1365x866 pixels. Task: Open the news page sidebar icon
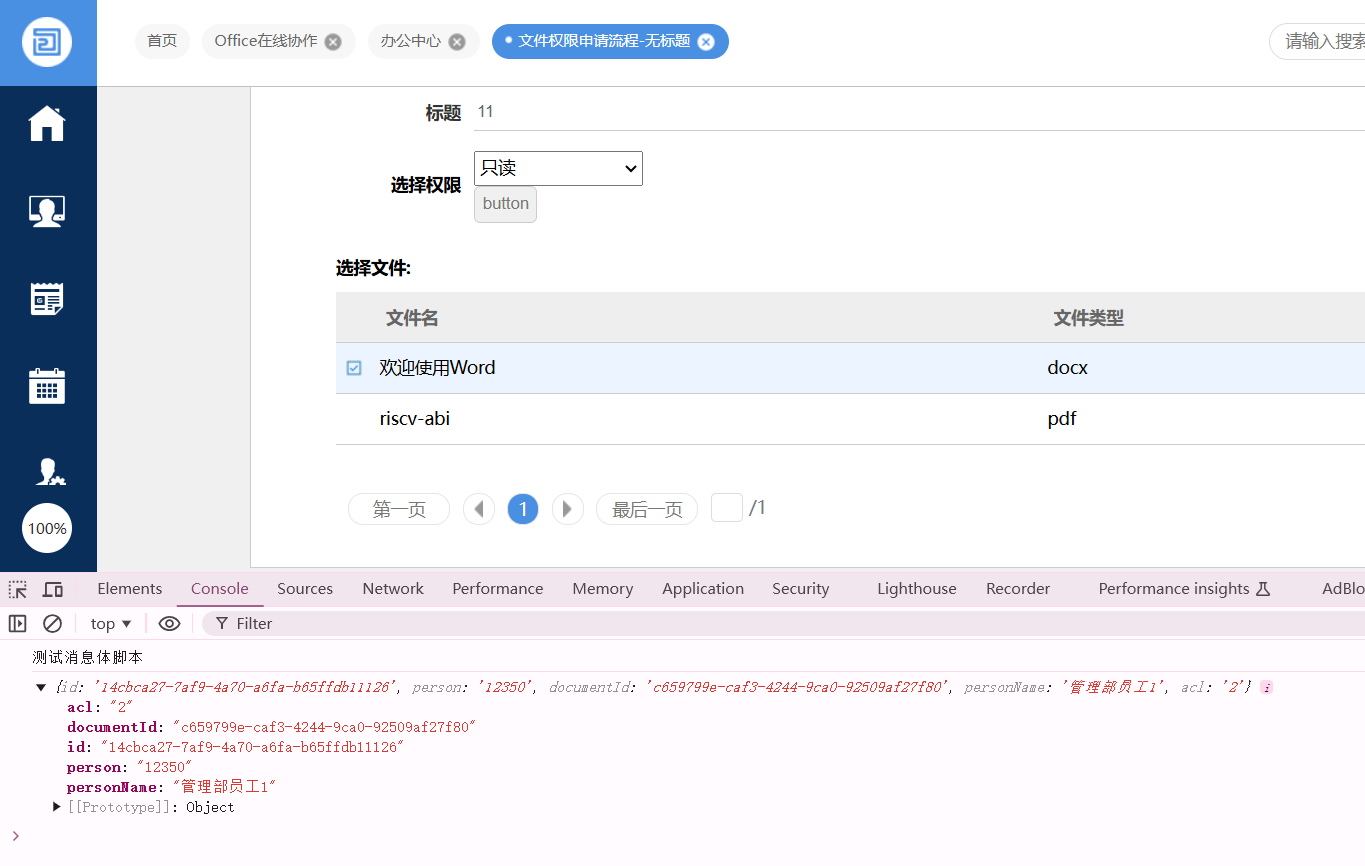point(47,298)
